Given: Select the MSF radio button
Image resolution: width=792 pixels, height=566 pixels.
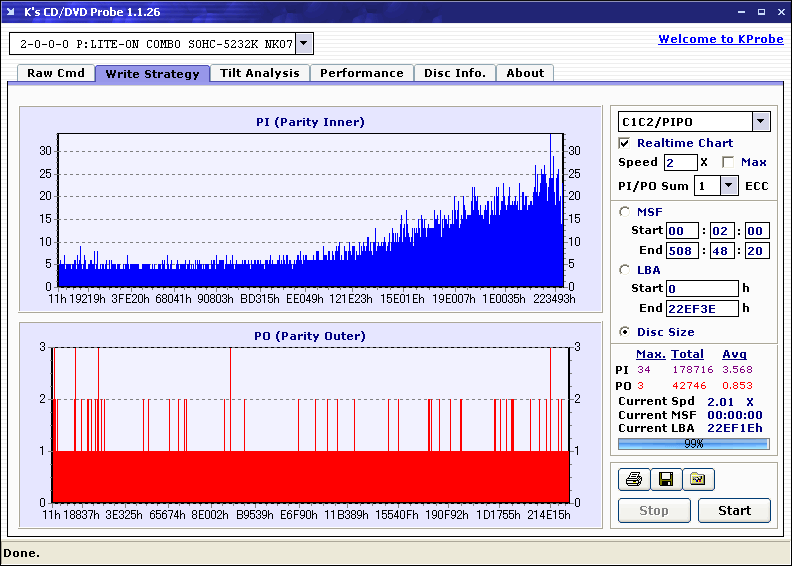Looking at the screenshot, I should (625, 211).
